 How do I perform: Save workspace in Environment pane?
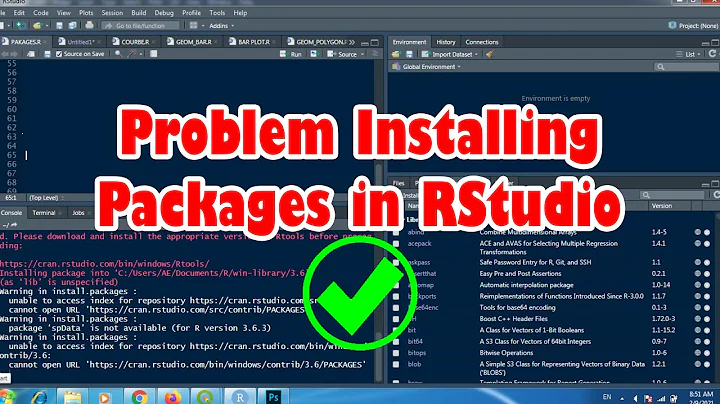[x=409, y=54]
